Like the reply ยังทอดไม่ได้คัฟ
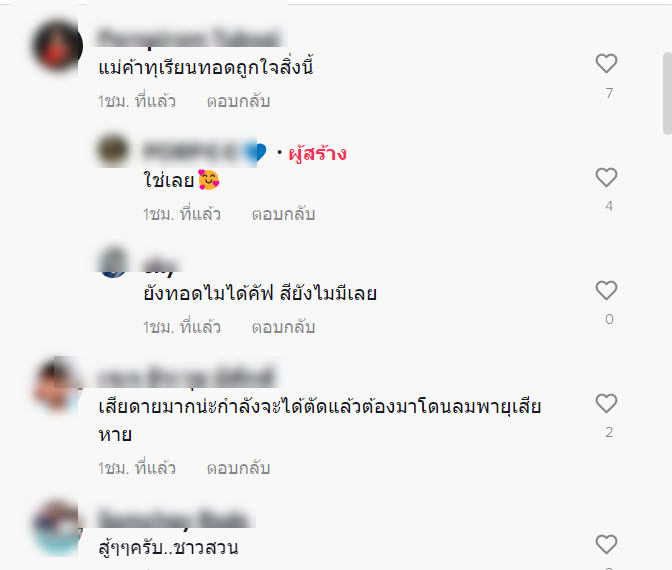 tap(606, 291)
